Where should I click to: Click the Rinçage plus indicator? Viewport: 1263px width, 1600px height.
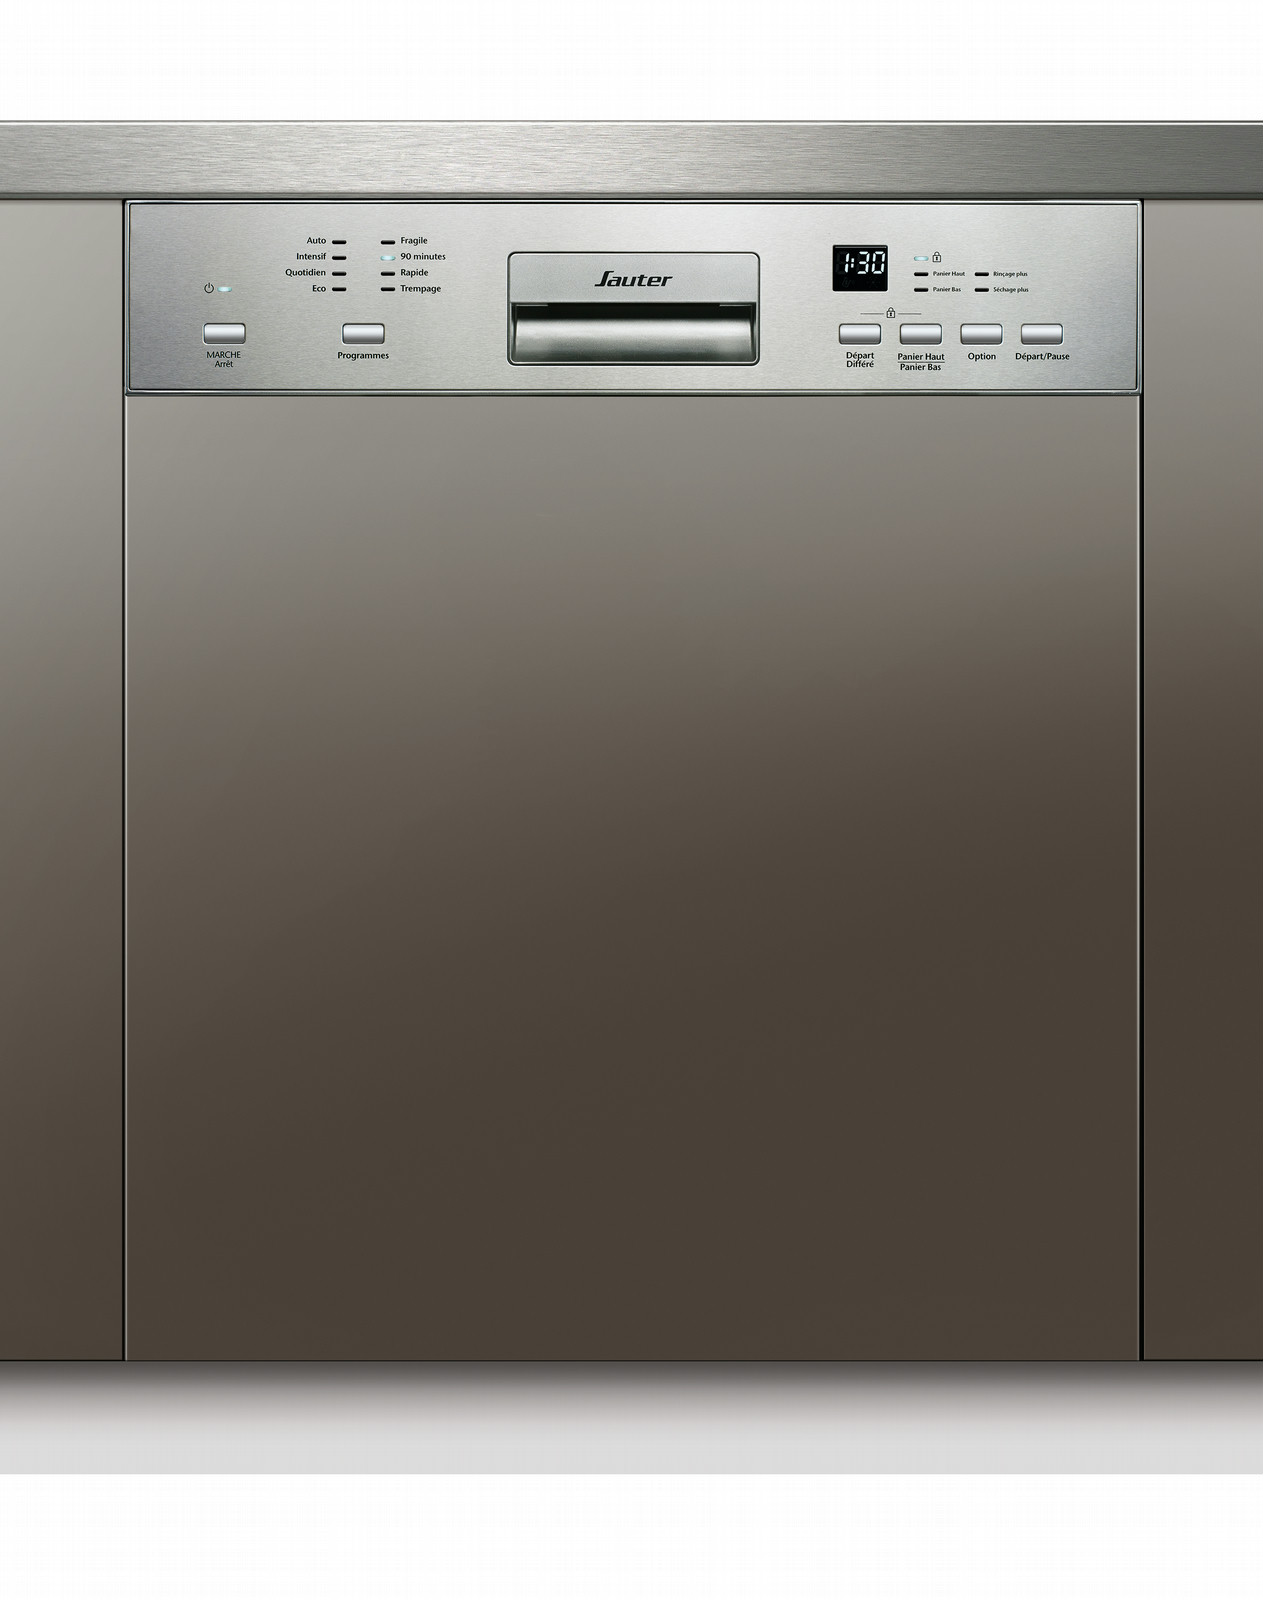coord(982,274)
